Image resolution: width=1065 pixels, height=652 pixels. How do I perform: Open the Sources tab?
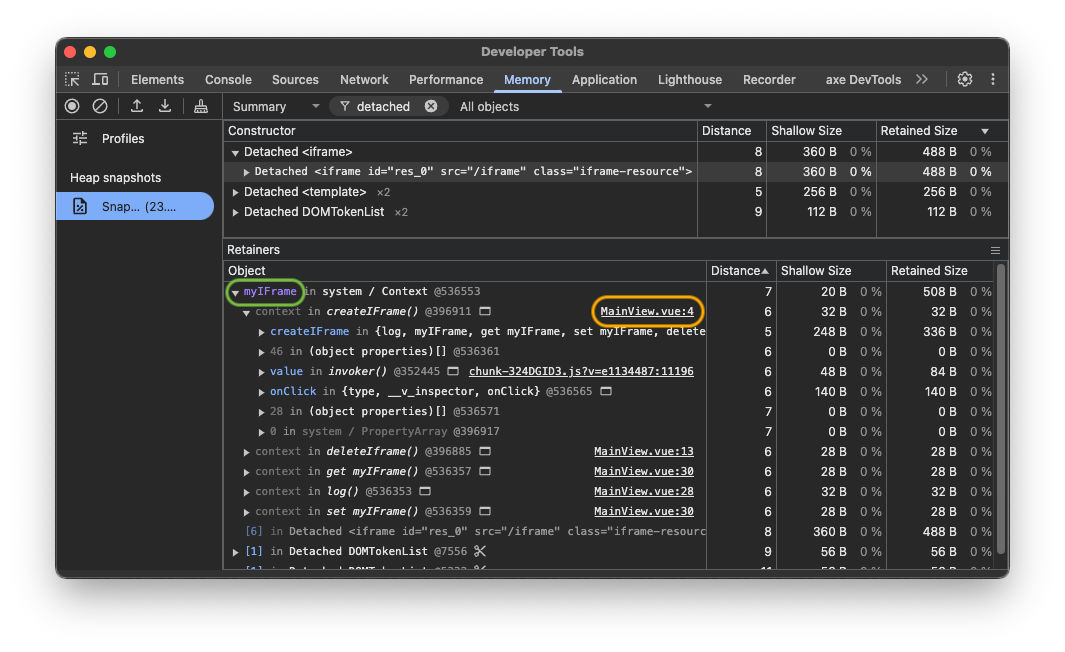click(x=295, y=79)
